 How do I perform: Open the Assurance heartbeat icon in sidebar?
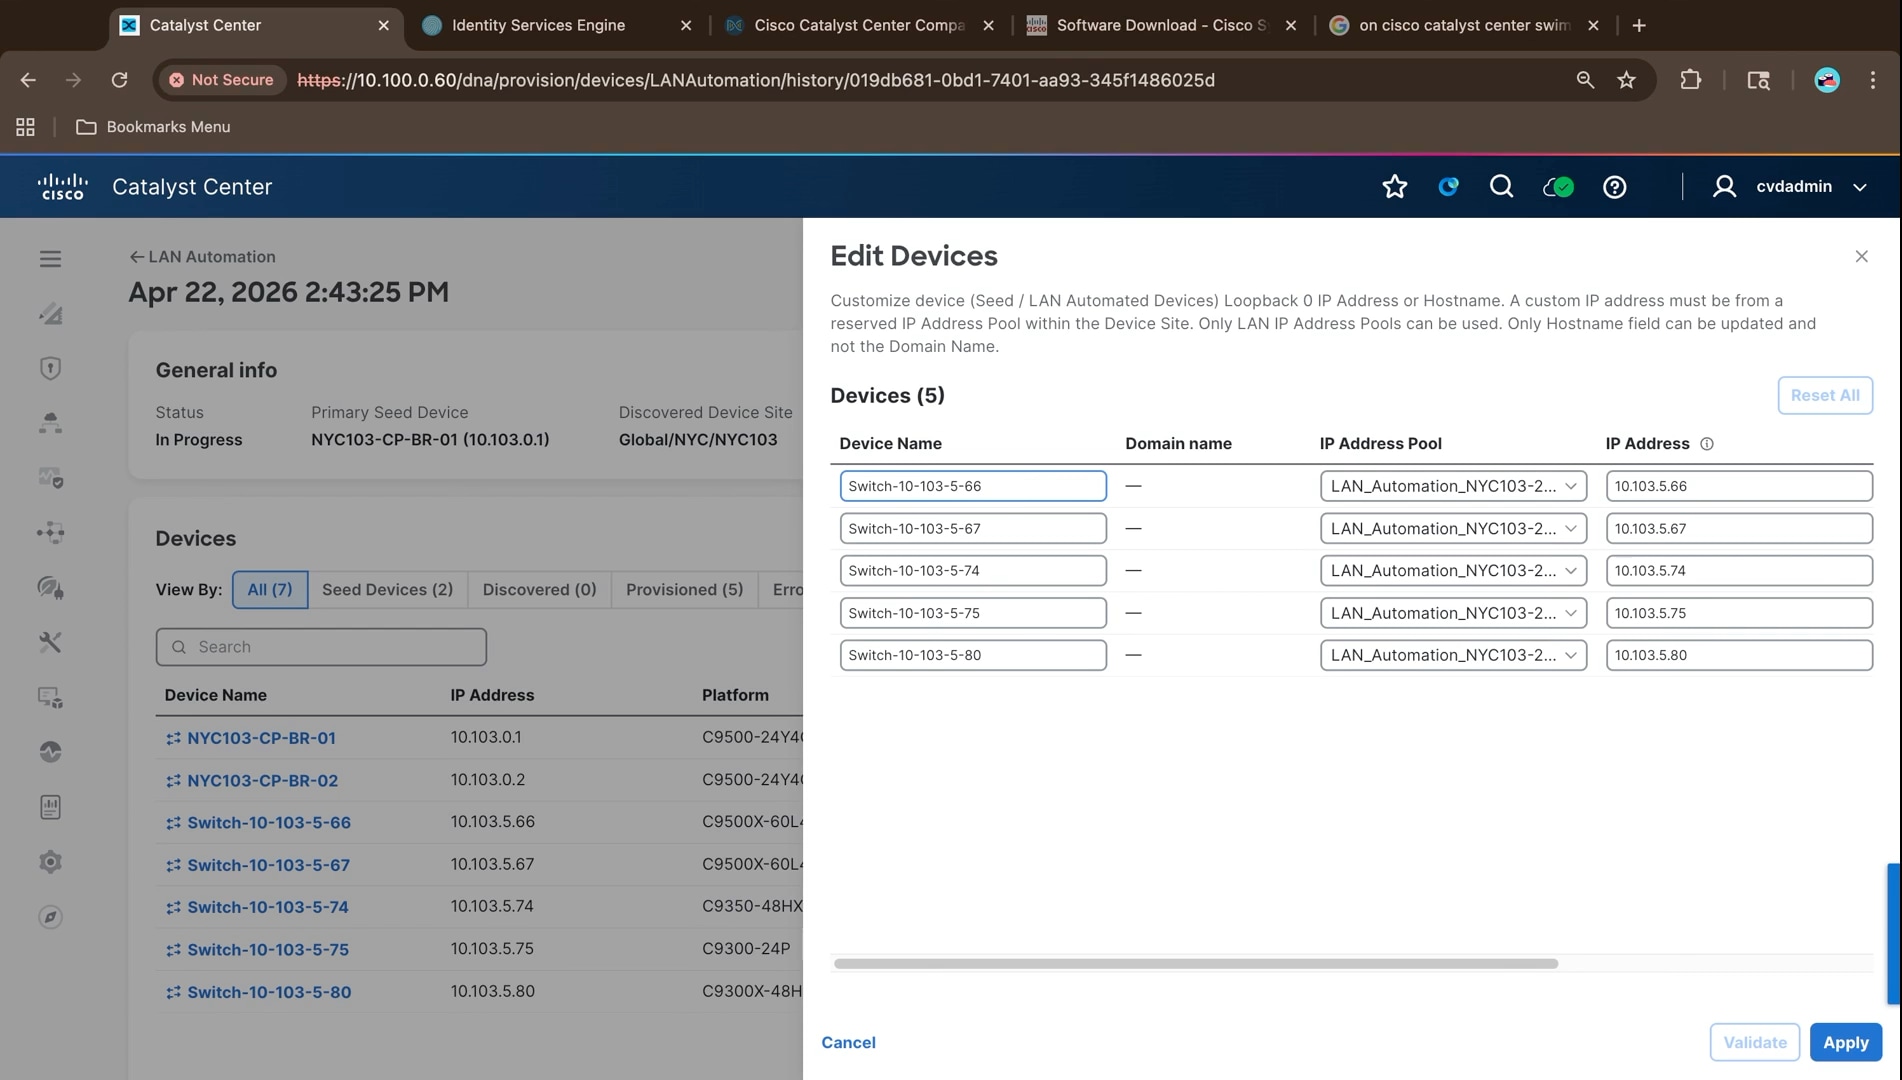coord(50,752)
